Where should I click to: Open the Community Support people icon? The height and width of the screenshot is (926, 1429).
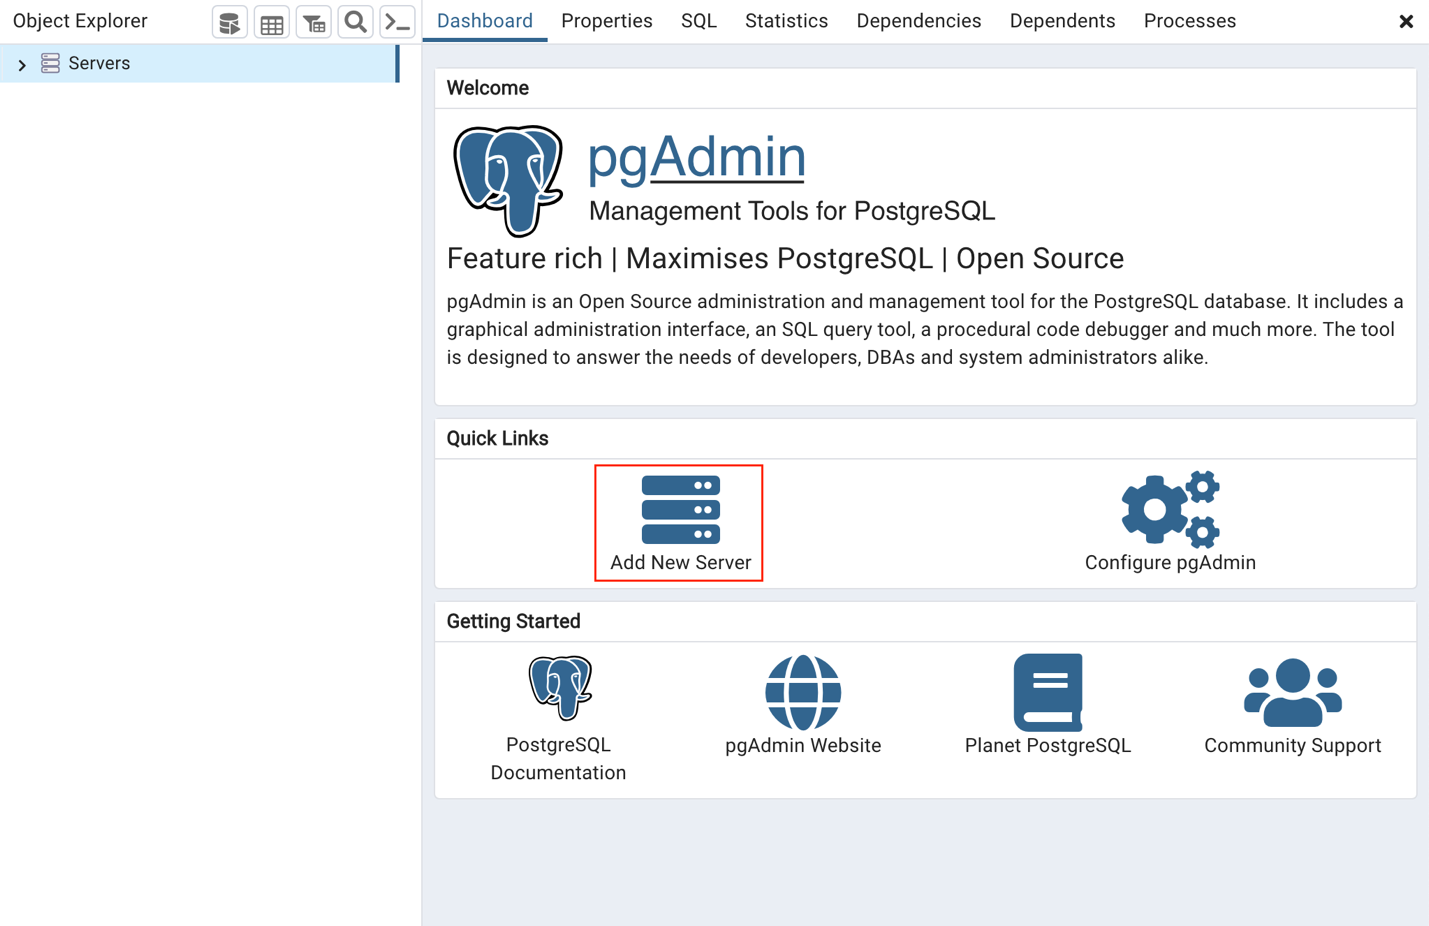pyautogui.click(x=1293, y=692)
